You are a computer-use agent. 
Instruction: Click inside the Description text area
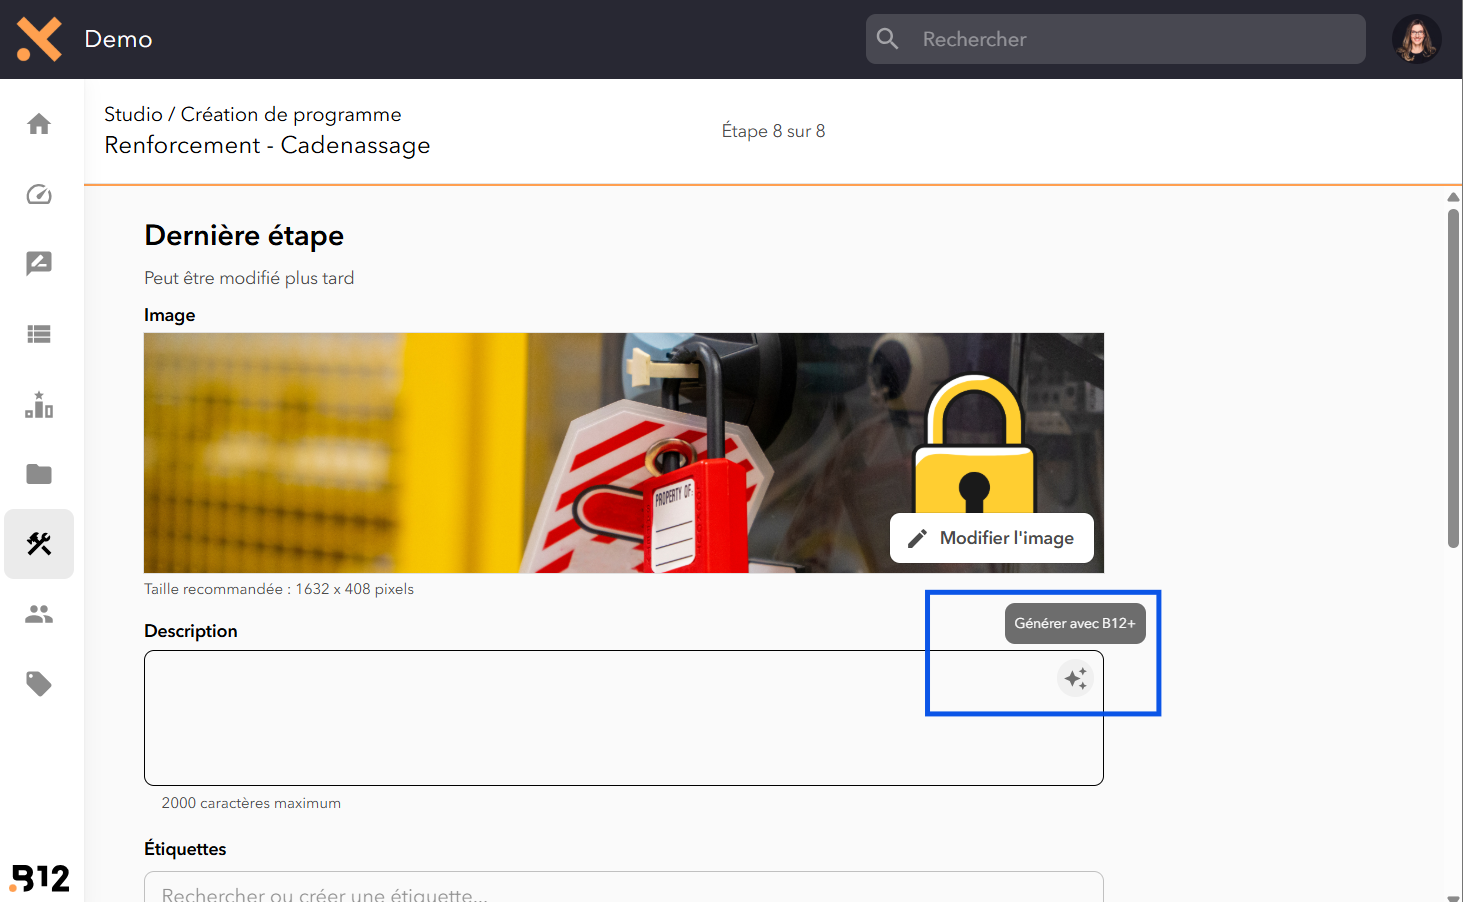(624, 718)
